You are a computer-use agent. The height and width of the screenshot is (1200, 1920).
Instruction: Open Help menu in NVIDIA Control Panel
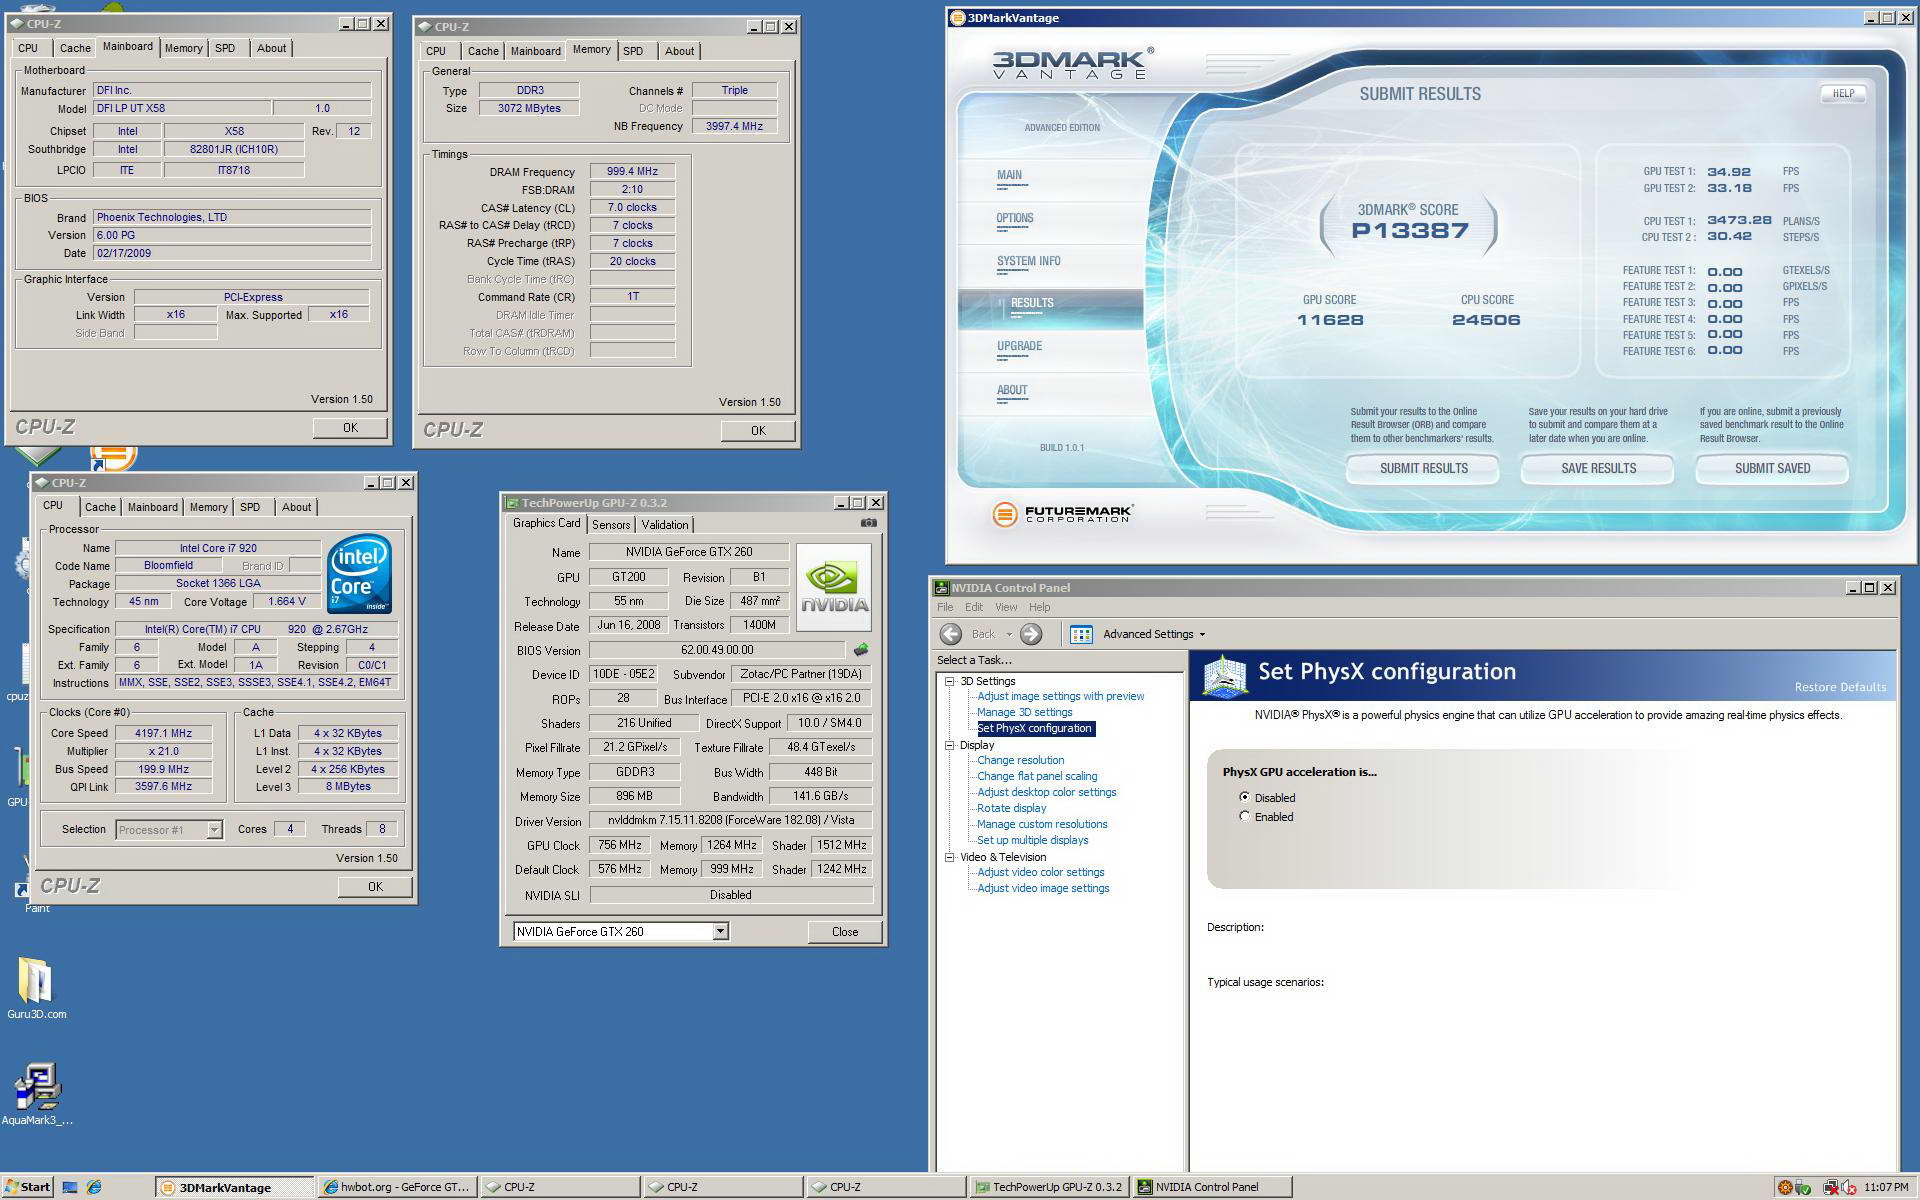1040,607
